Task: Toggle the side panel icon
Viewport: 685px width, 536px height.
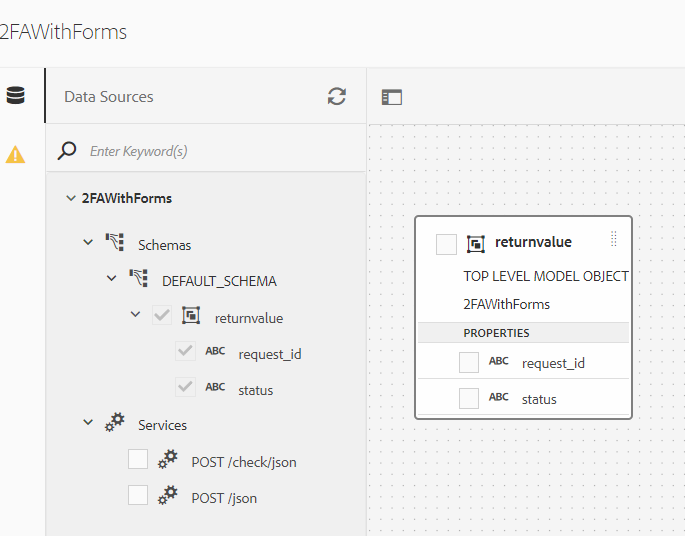Action: pos(392,97)
